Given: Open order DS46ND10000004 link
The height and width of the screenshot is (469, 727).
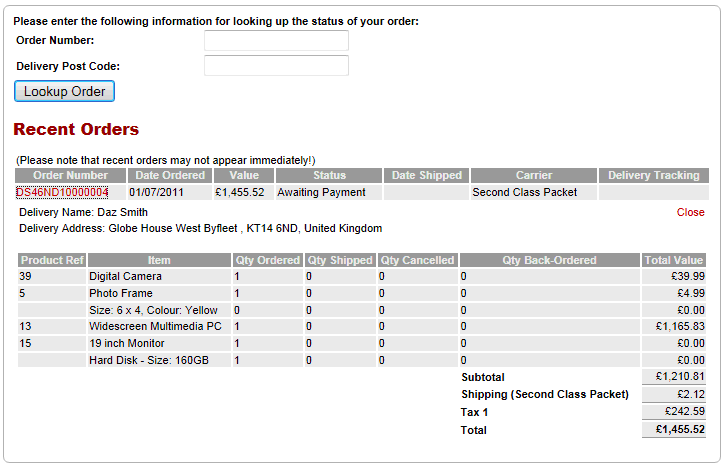Looking at the screenshot, I should point(62,192).
